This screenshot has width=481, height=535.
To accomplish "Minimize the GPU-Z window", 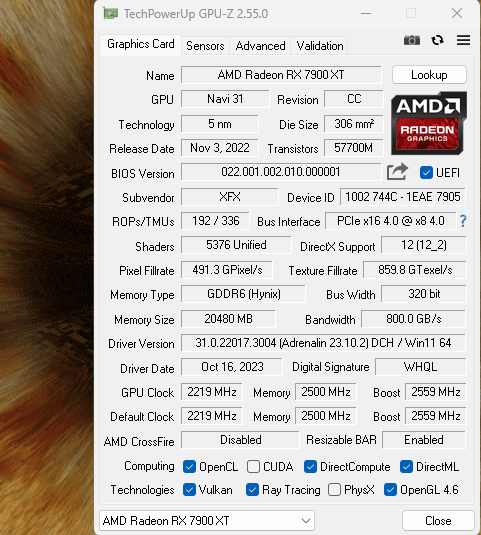I will click(x=366, y=13).
